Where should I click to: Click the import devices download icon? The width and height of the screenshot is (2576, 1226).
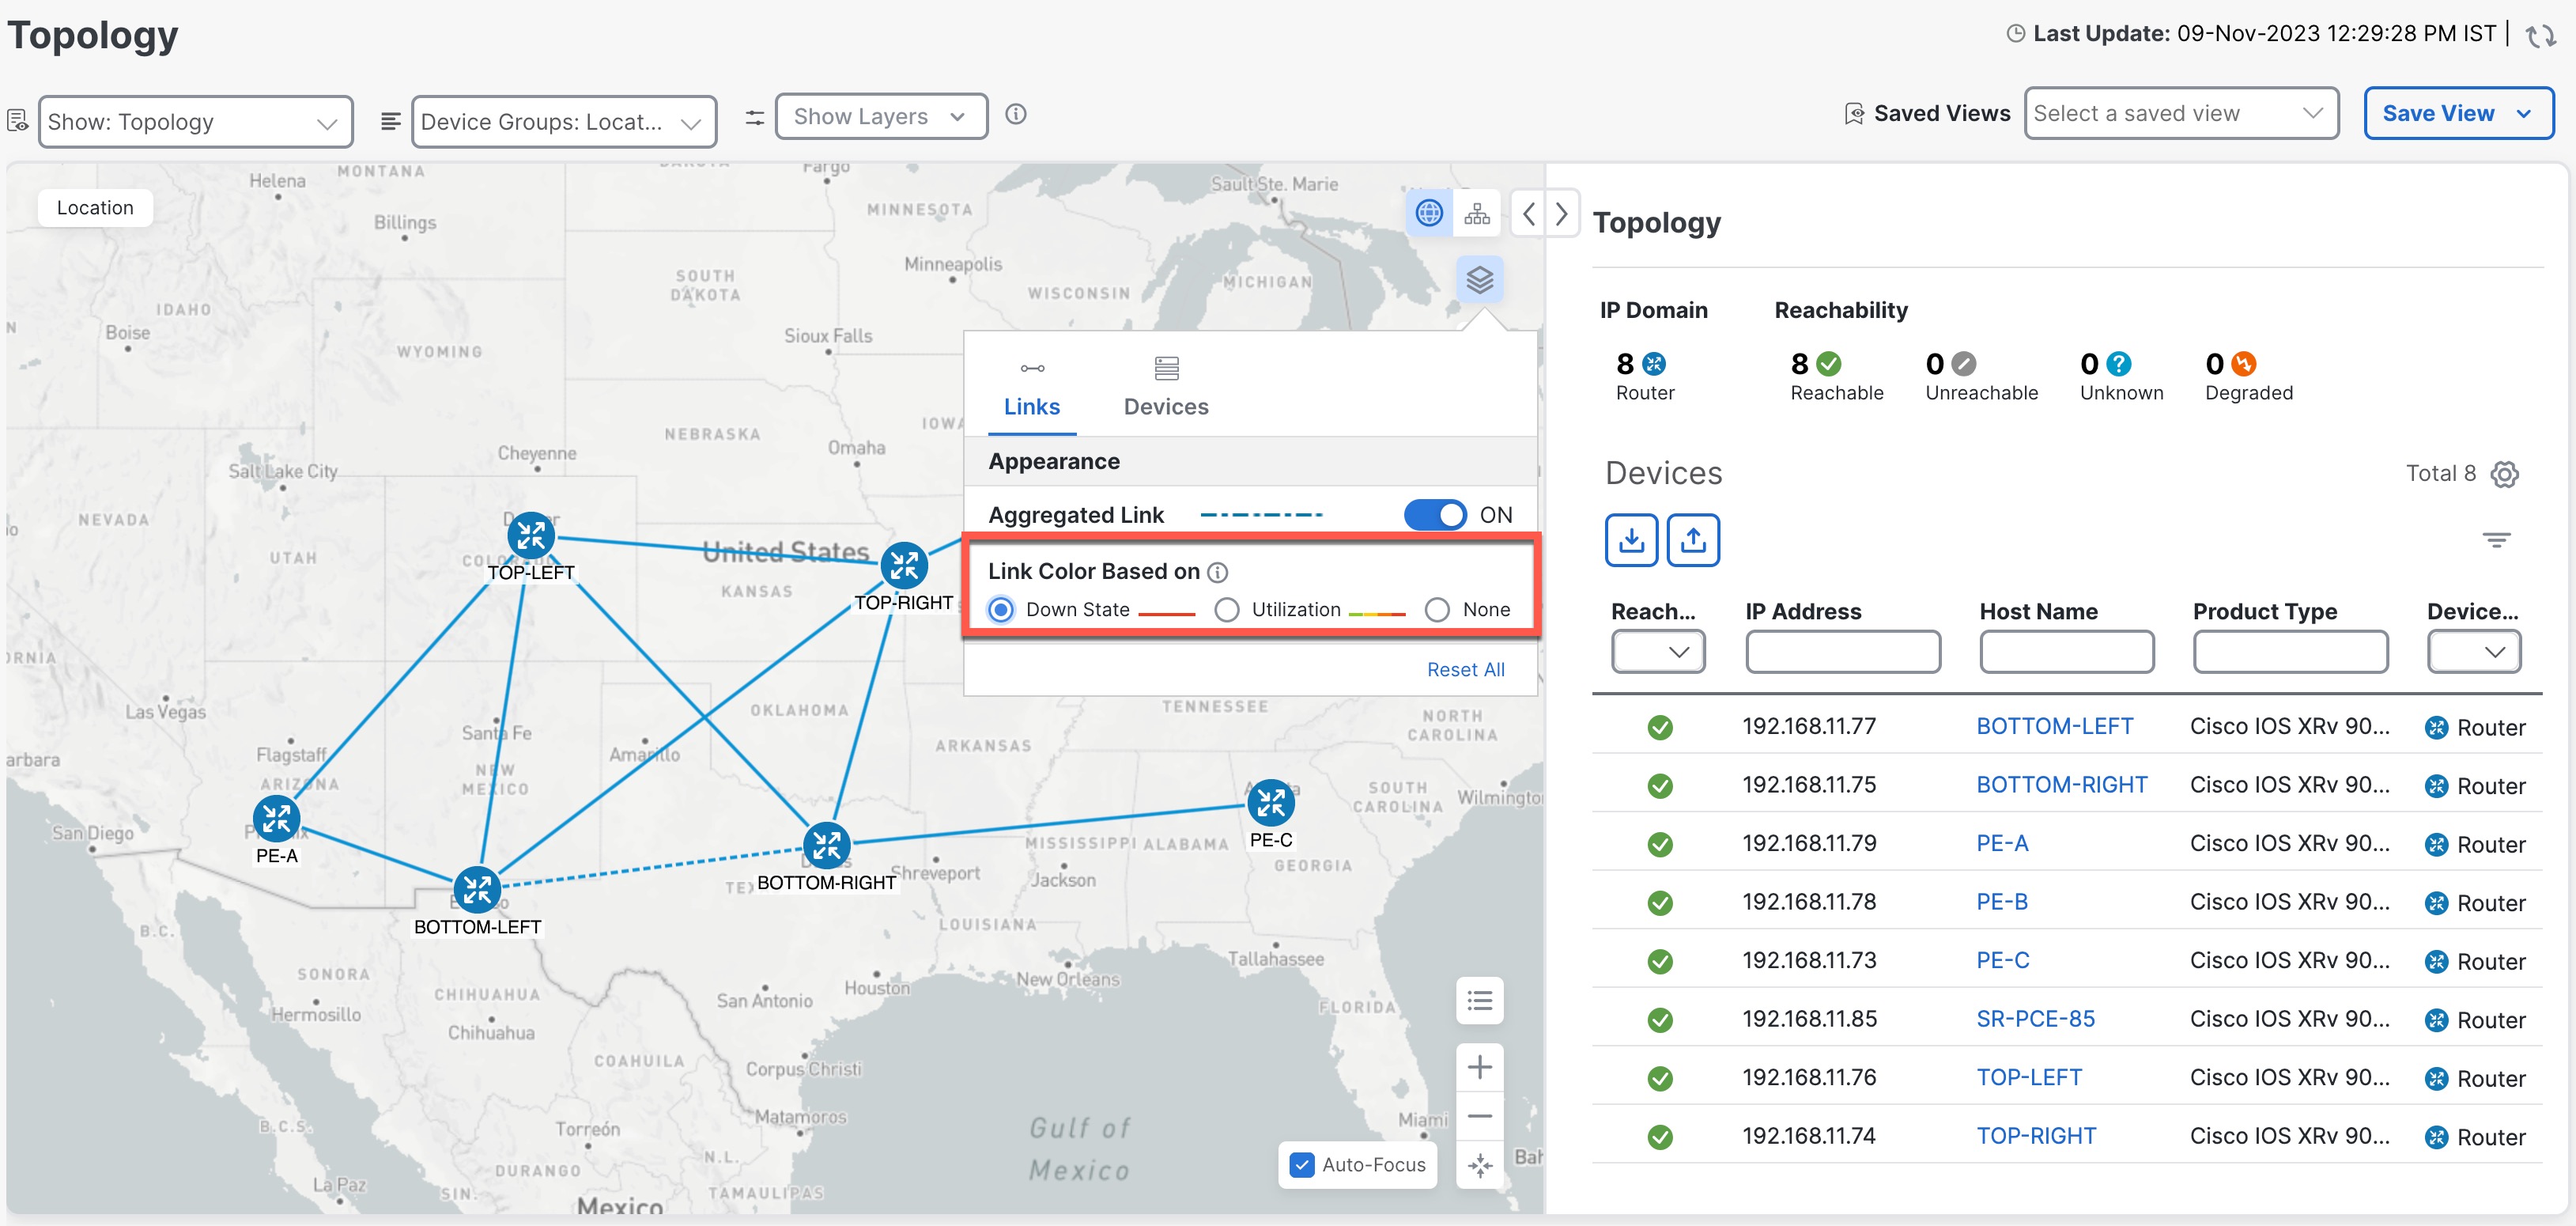click(x=1631, y=540)
